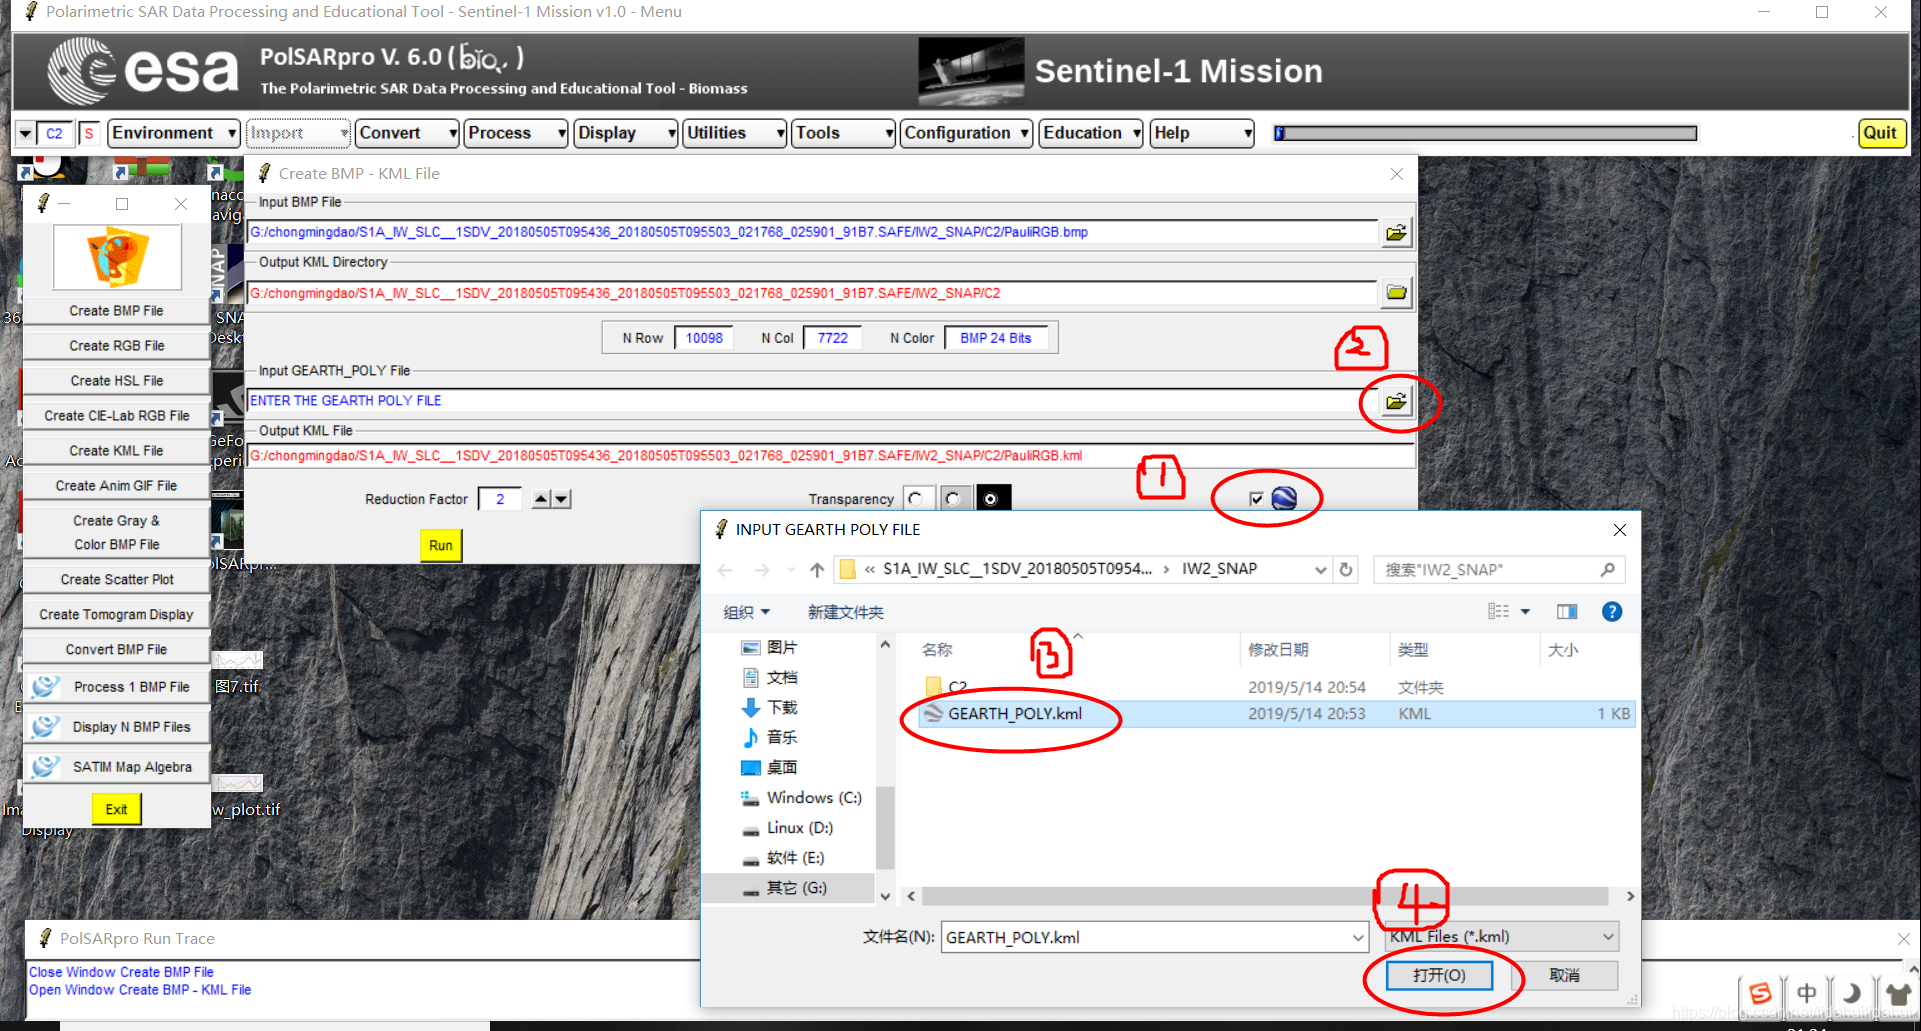Click the Sogou input method S icon
The image size is (1921, 1031).
(x=1760, y=993)
